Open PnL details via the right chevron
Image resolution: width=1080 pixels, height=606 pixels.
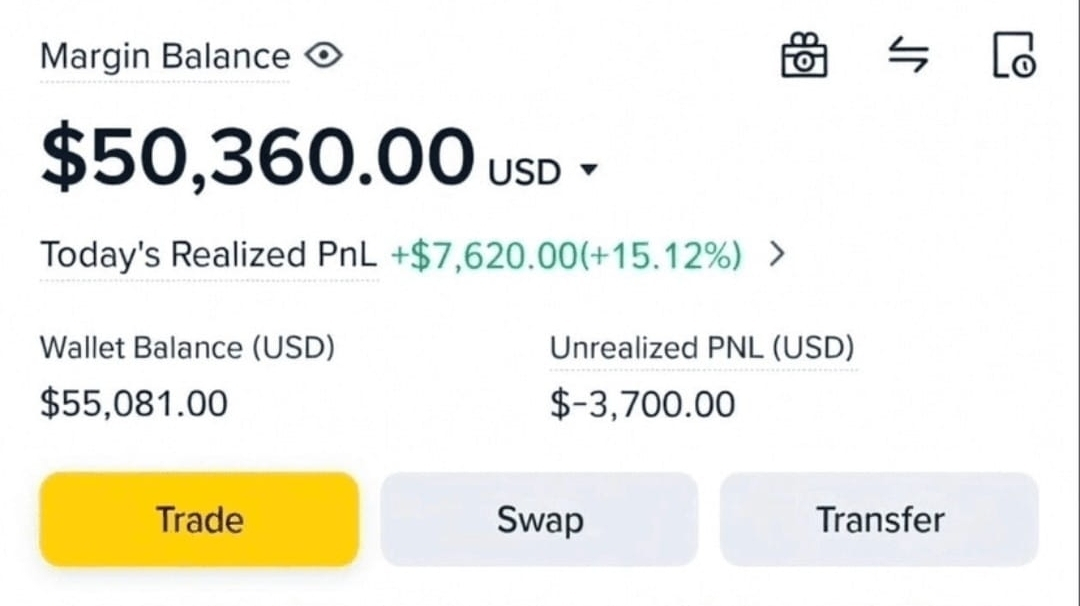[x=777, y=255]
